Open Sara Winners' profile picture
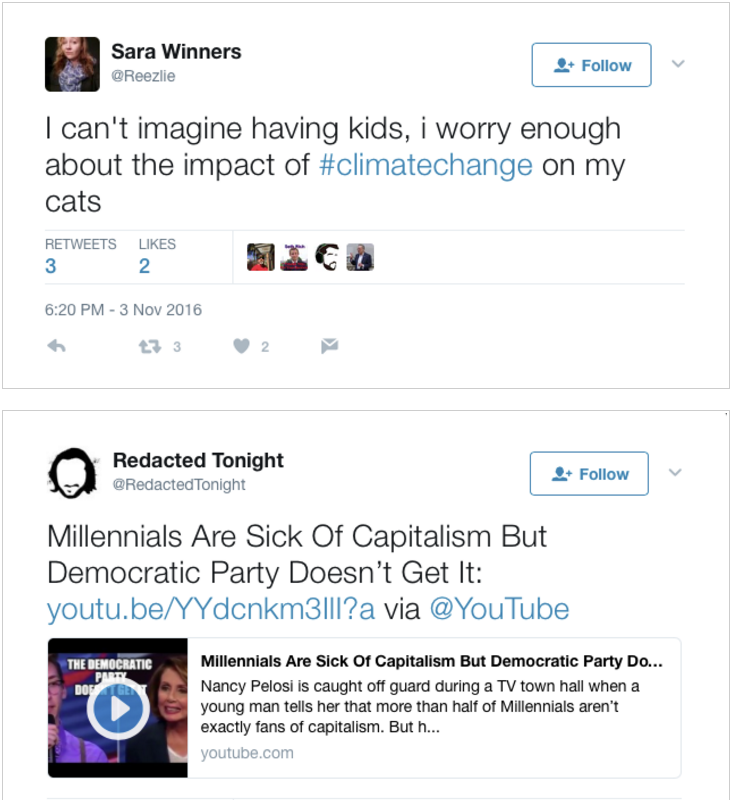Screen dimensions: 731x800 (x=72, y=64)
